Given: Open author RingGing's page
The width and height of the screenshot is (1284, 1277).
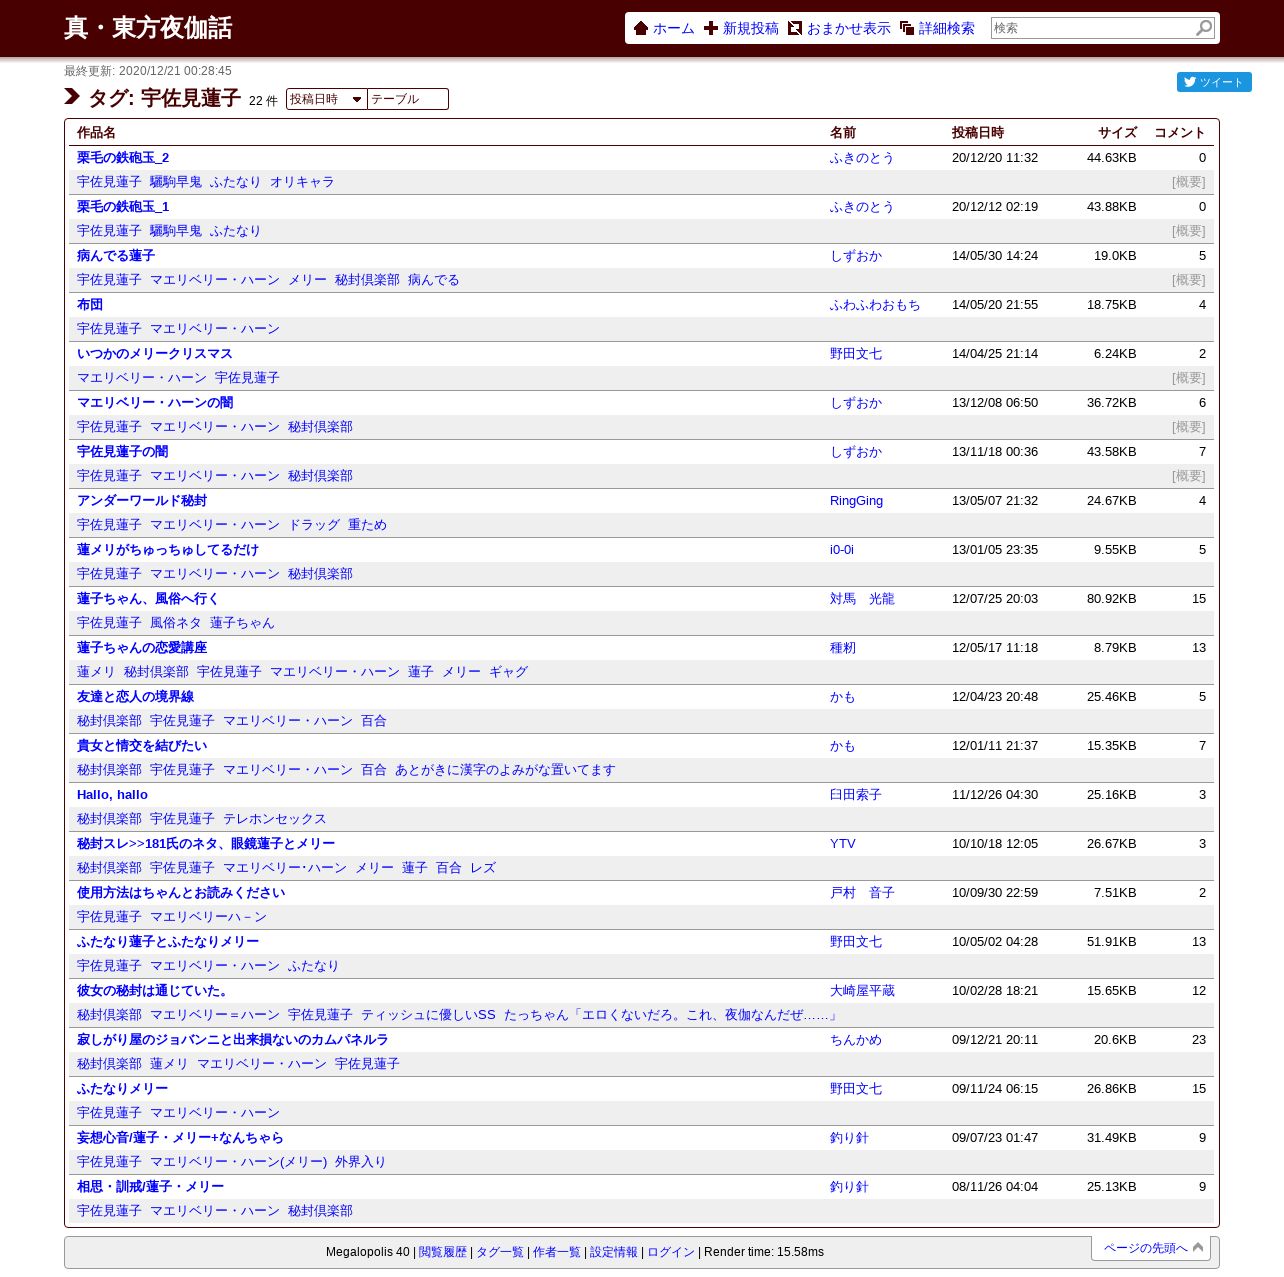Looking at the screenshot, I should [856, 500].
